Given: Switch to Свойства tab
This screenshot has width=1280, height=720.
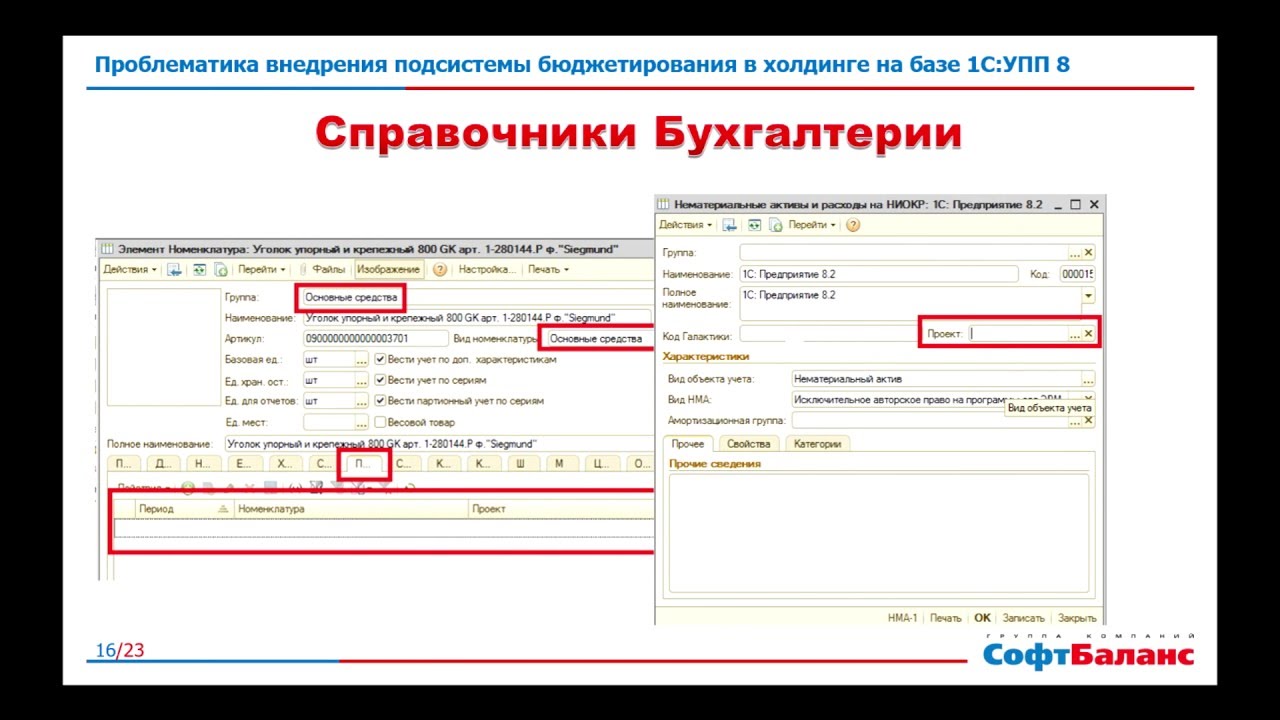Looking at the screenshot, I should [748, 444].
